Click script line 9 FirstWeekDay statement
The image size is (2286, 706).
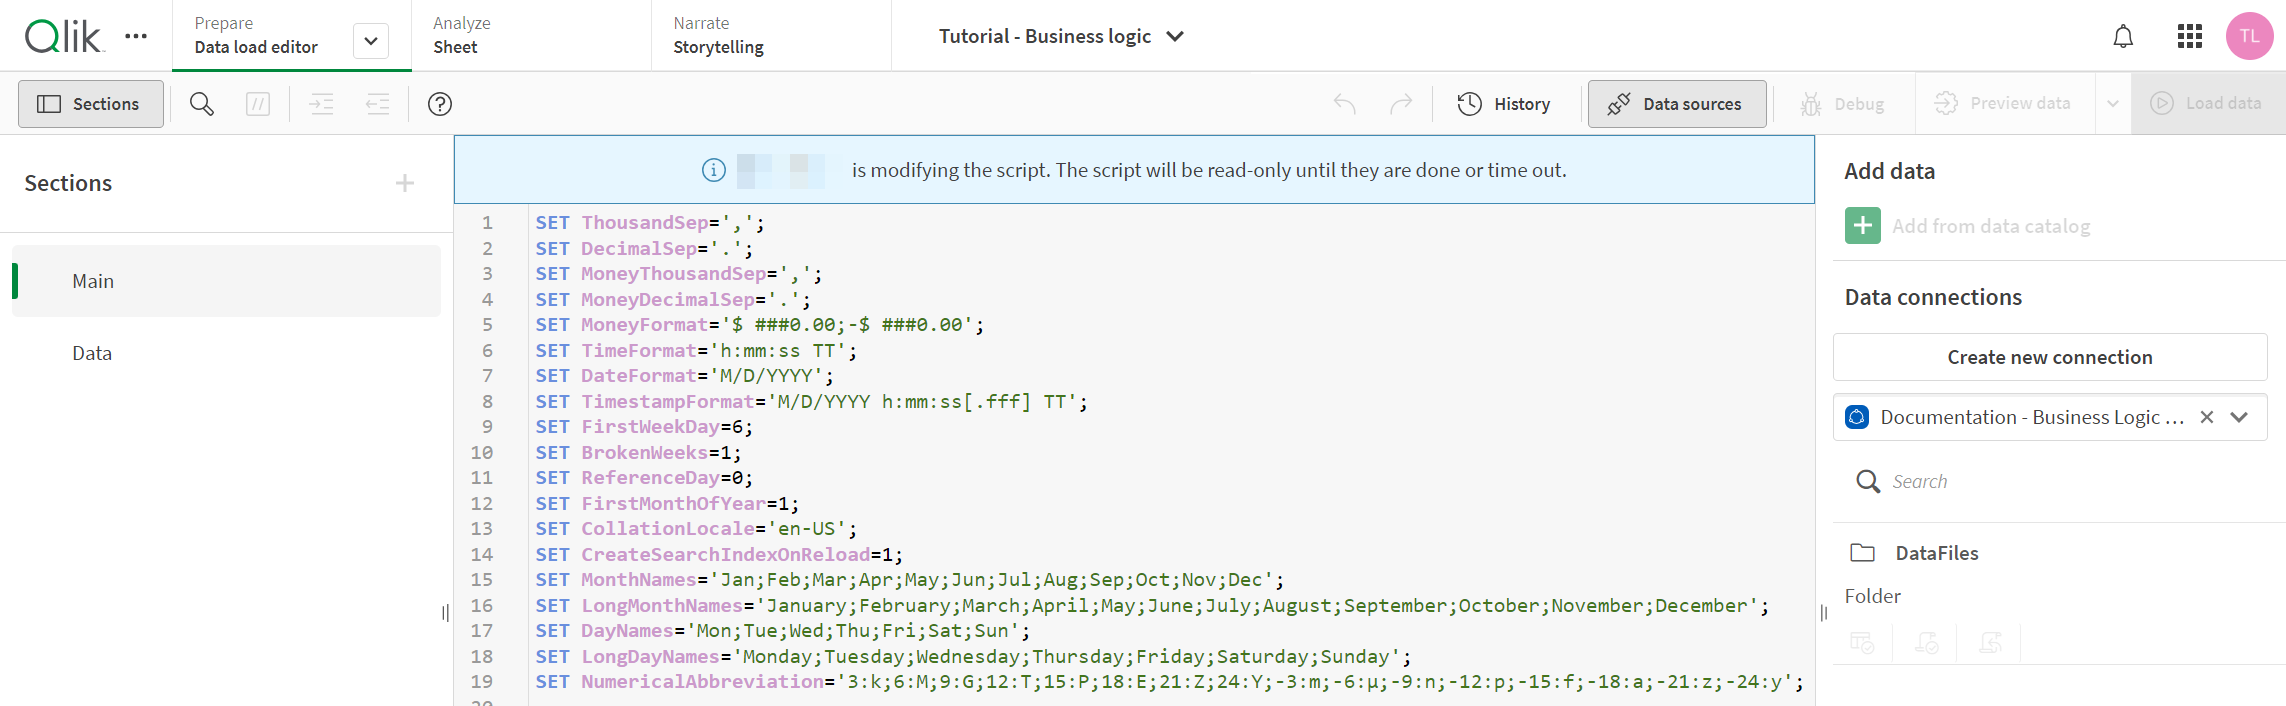(x=644, y=427)
